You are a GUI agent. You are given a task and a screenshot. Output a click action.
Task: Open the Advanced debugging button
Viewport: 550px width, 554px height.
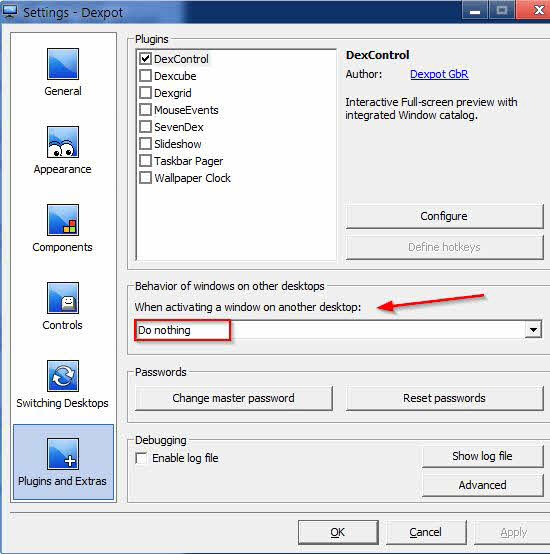click(x=482, y=485)
